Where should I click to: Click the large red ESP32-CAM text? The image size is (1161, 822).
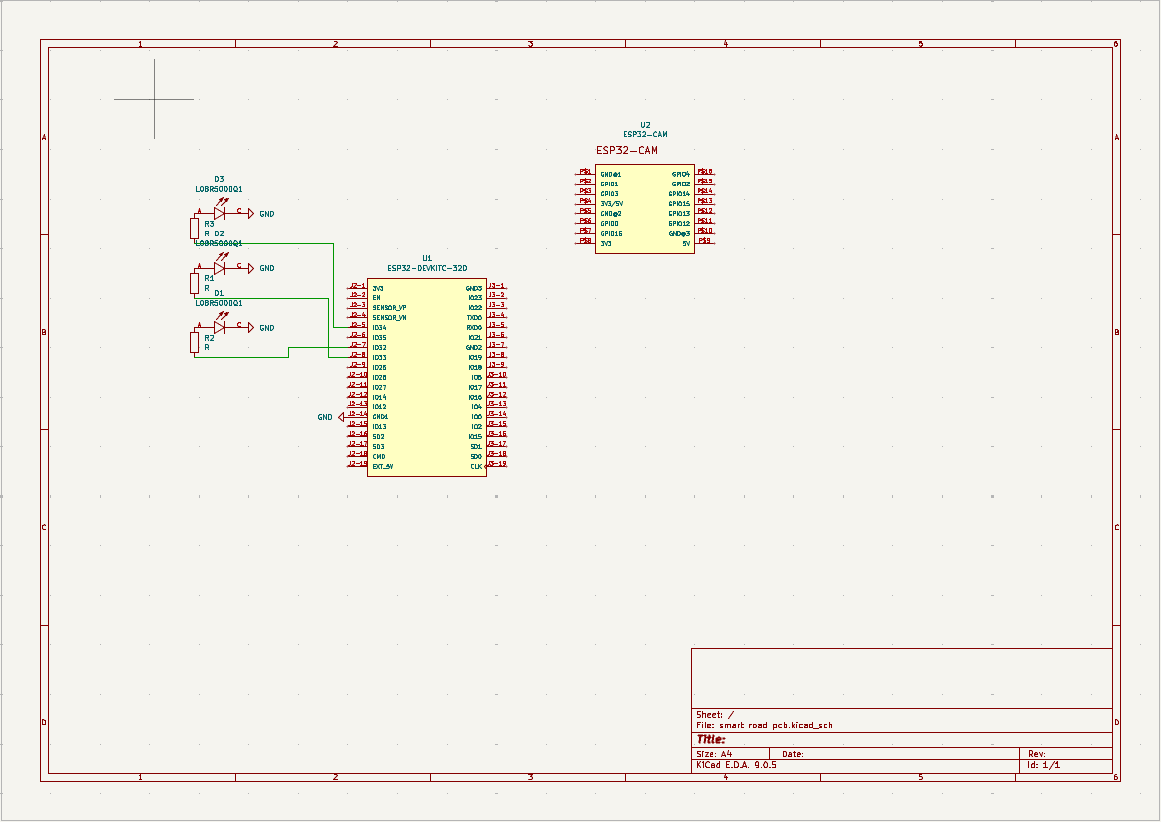(627, 150)
